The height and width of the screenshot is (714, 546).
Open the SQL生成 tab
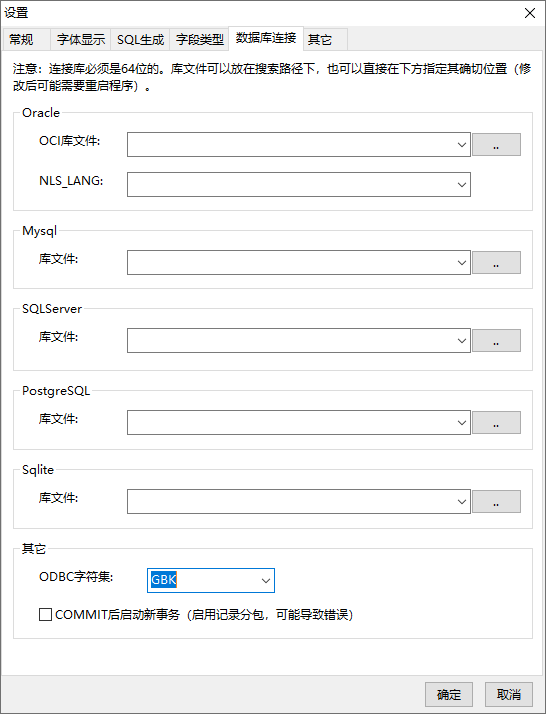pos(140,40)
